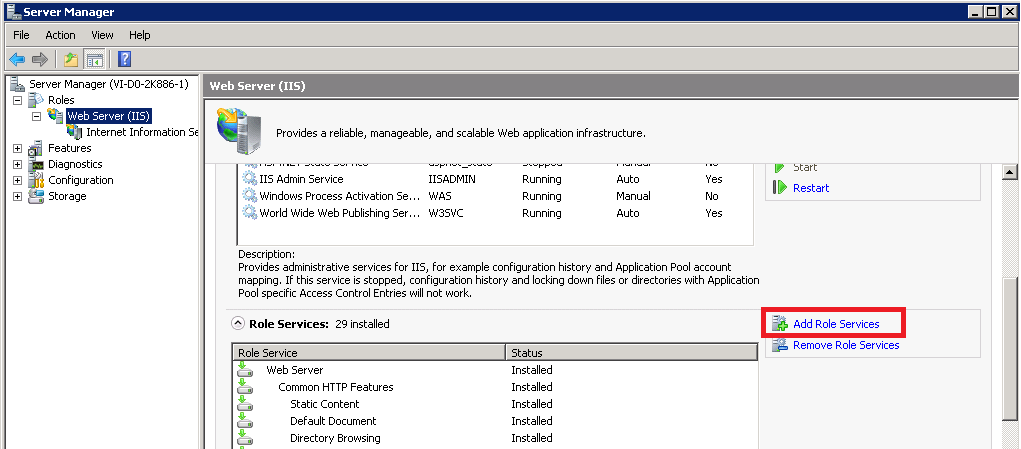Click the Back arrow toolbar icon

(17, 60)
